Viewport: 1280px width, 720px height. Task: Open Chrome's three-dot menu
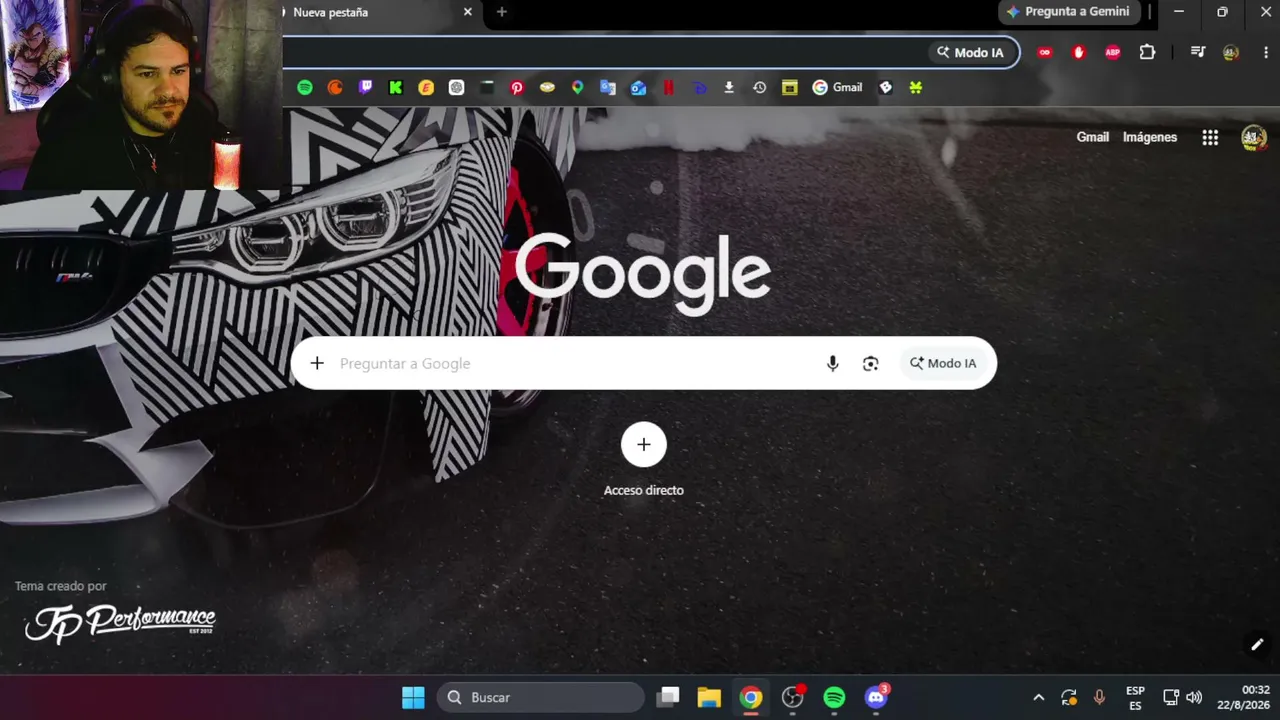[1265, 53]
